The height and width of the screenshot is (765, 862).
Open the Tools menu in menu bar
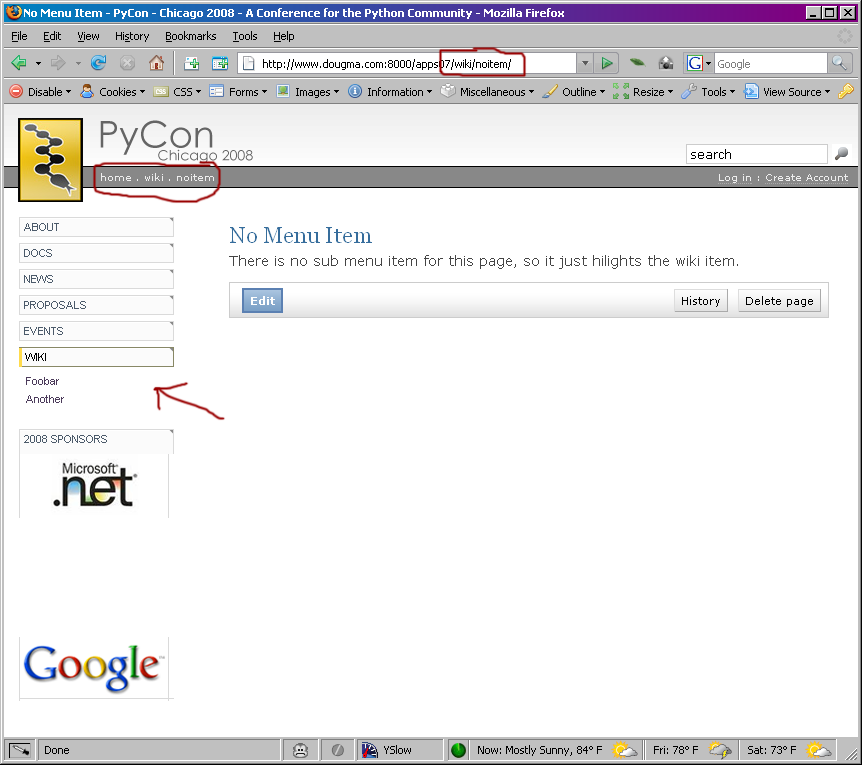pyautogui.click(x=245, y=36)
